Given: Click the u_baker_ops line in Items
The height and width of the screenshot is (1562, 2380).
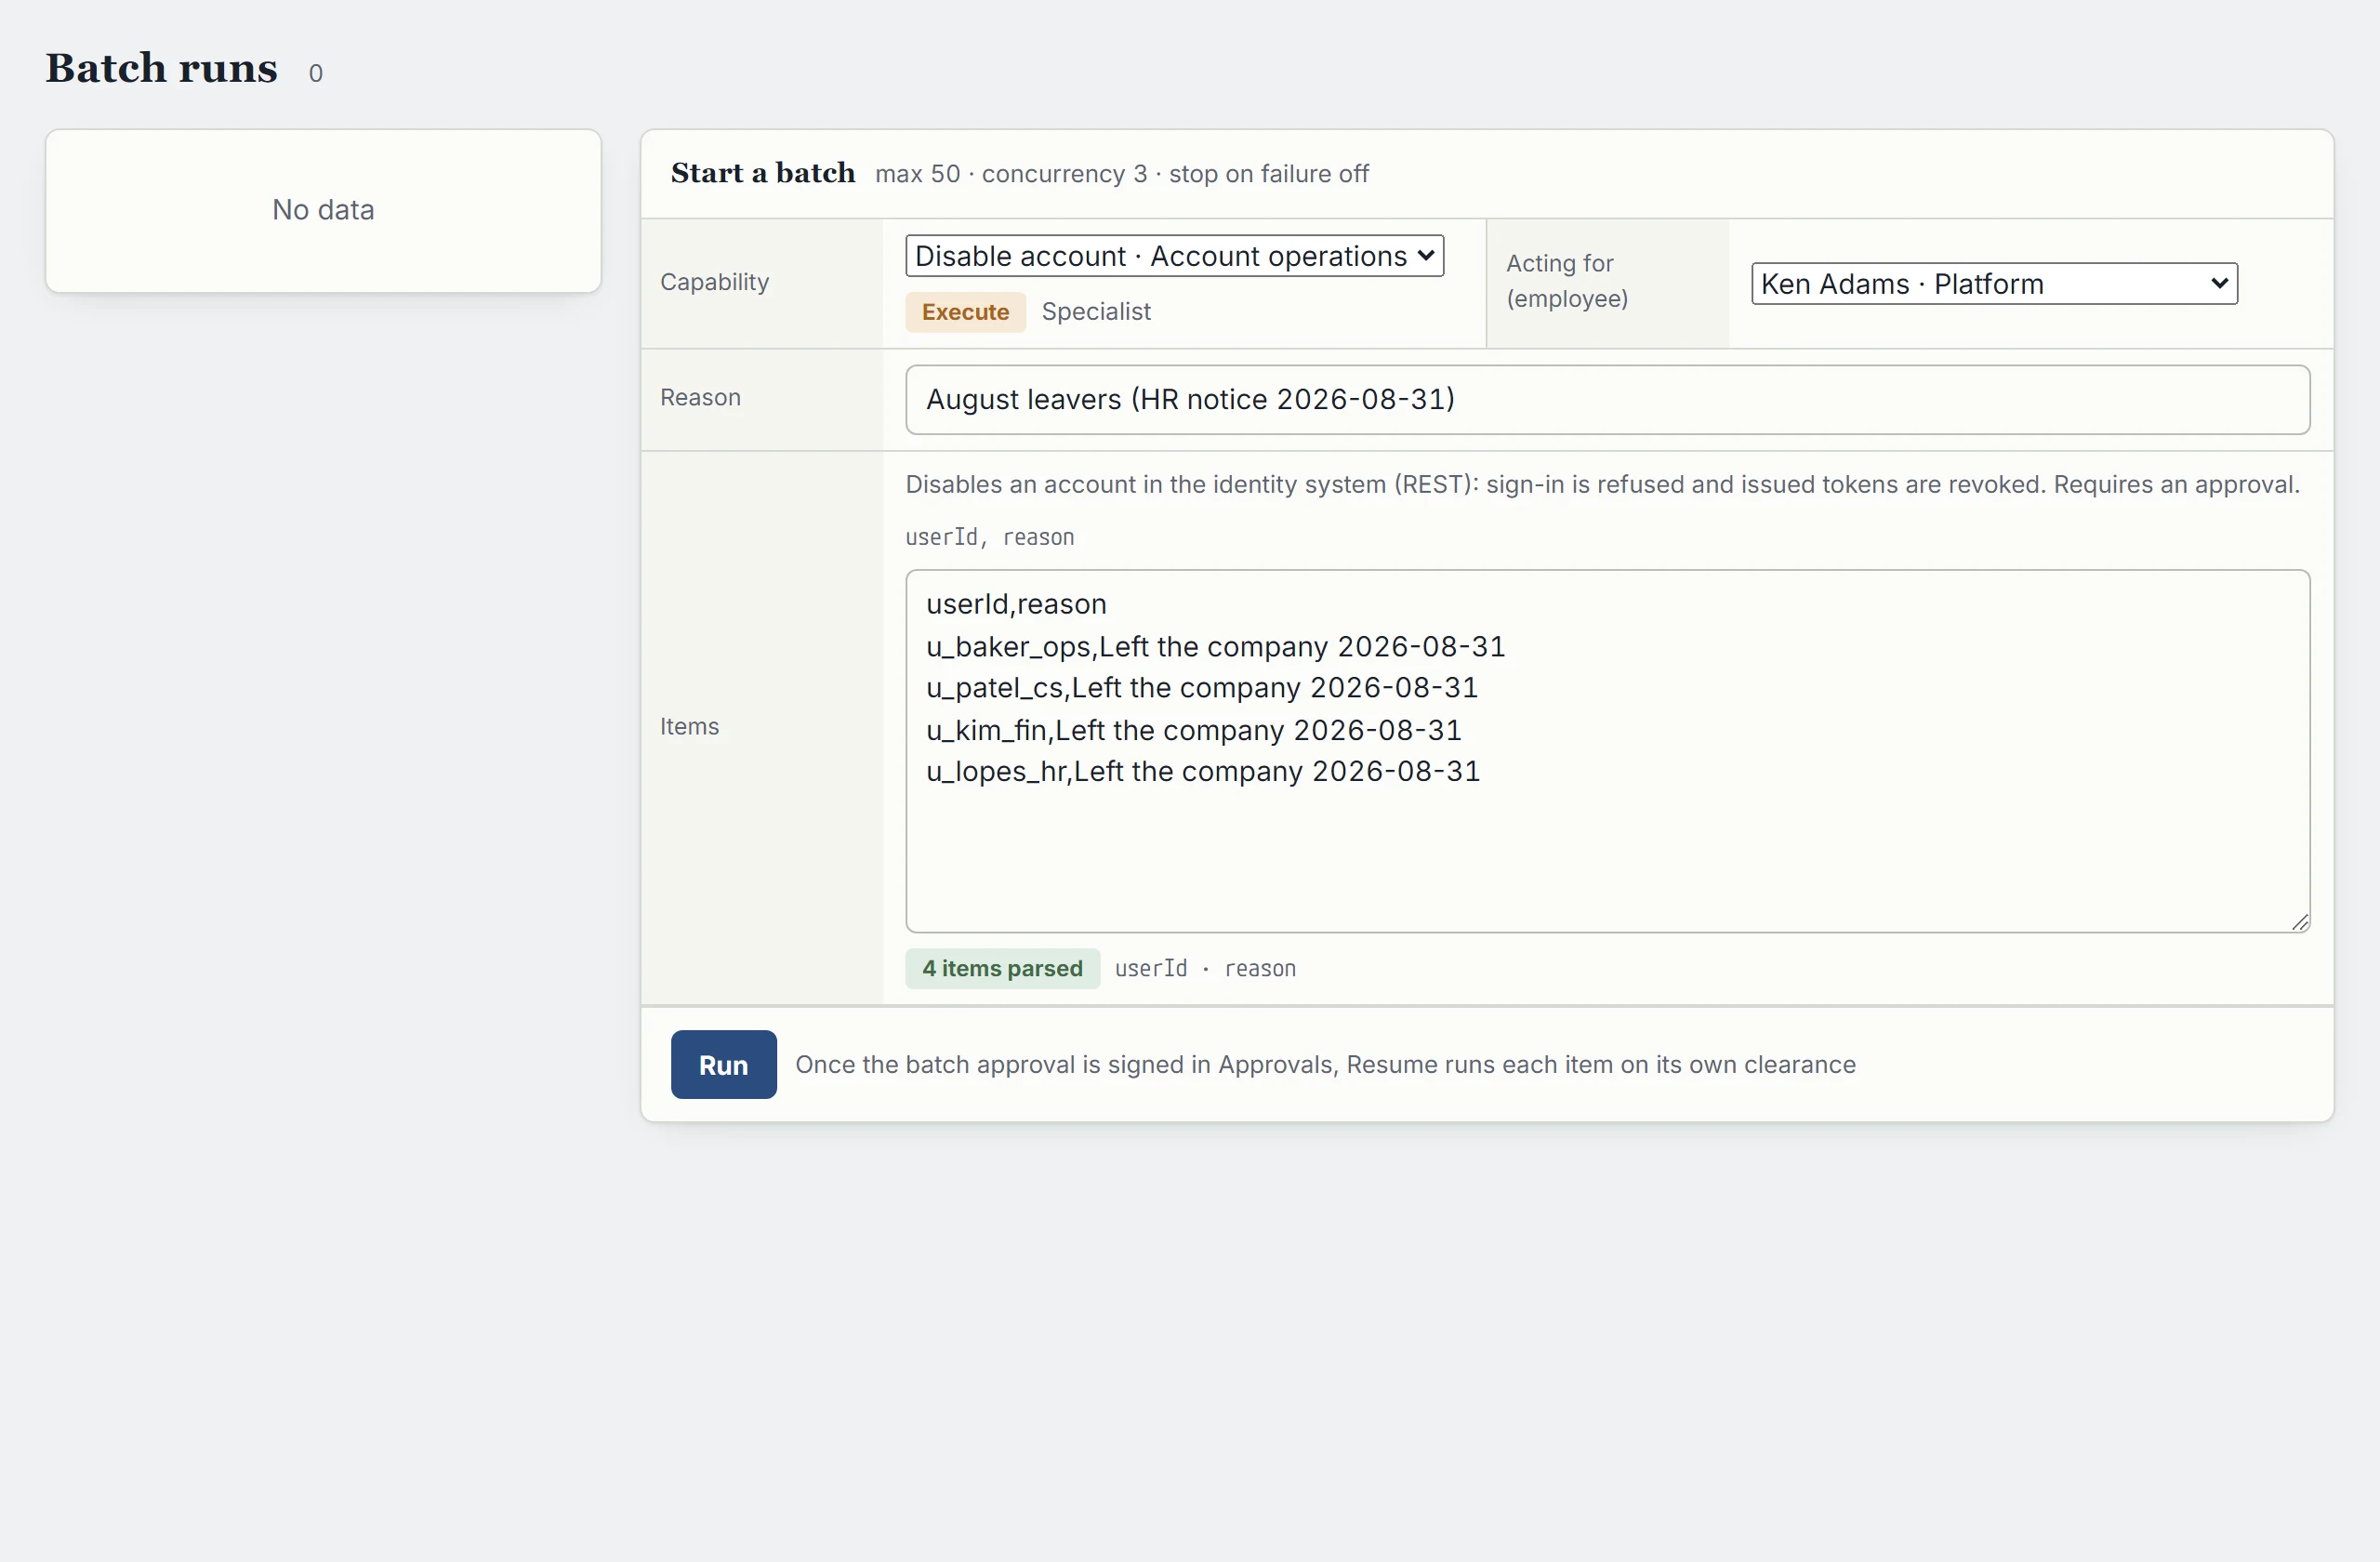Looking at the screenshot, I should [x=1215, y=647].
